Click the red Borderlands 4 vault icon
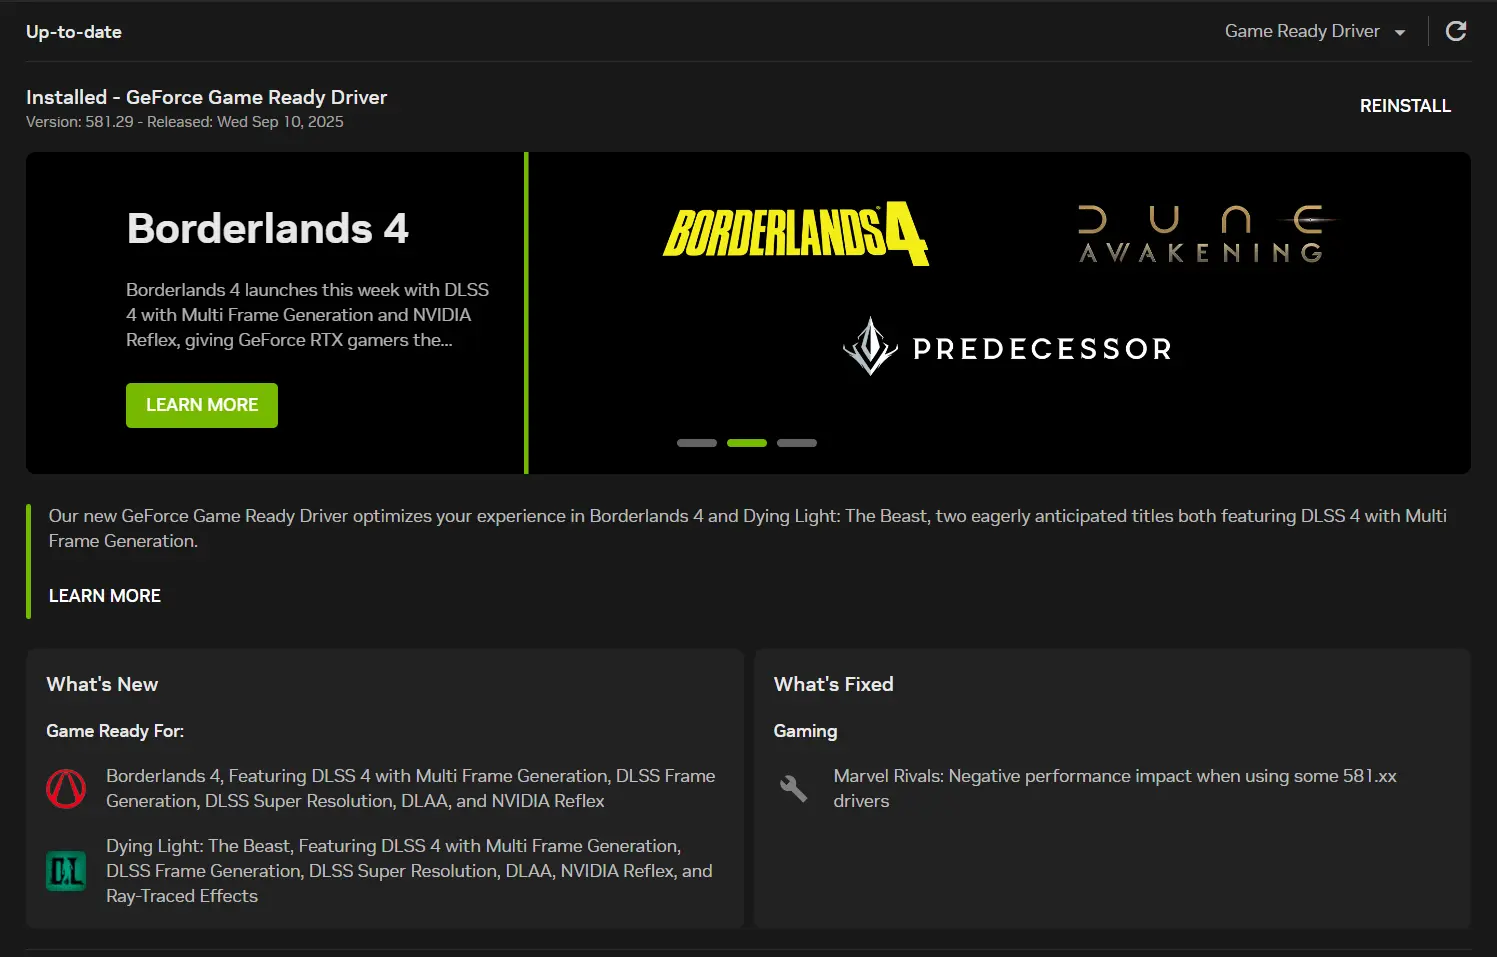The image size is (1497, 957). click(66, 789)
